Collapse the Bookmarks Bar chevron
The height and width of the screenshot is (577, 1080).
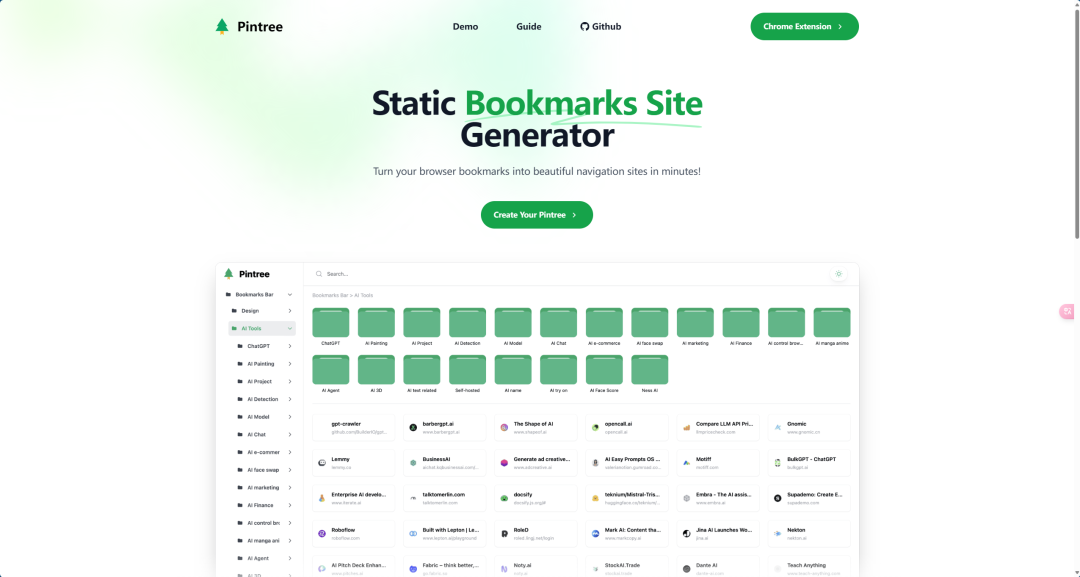click(290, 295)
